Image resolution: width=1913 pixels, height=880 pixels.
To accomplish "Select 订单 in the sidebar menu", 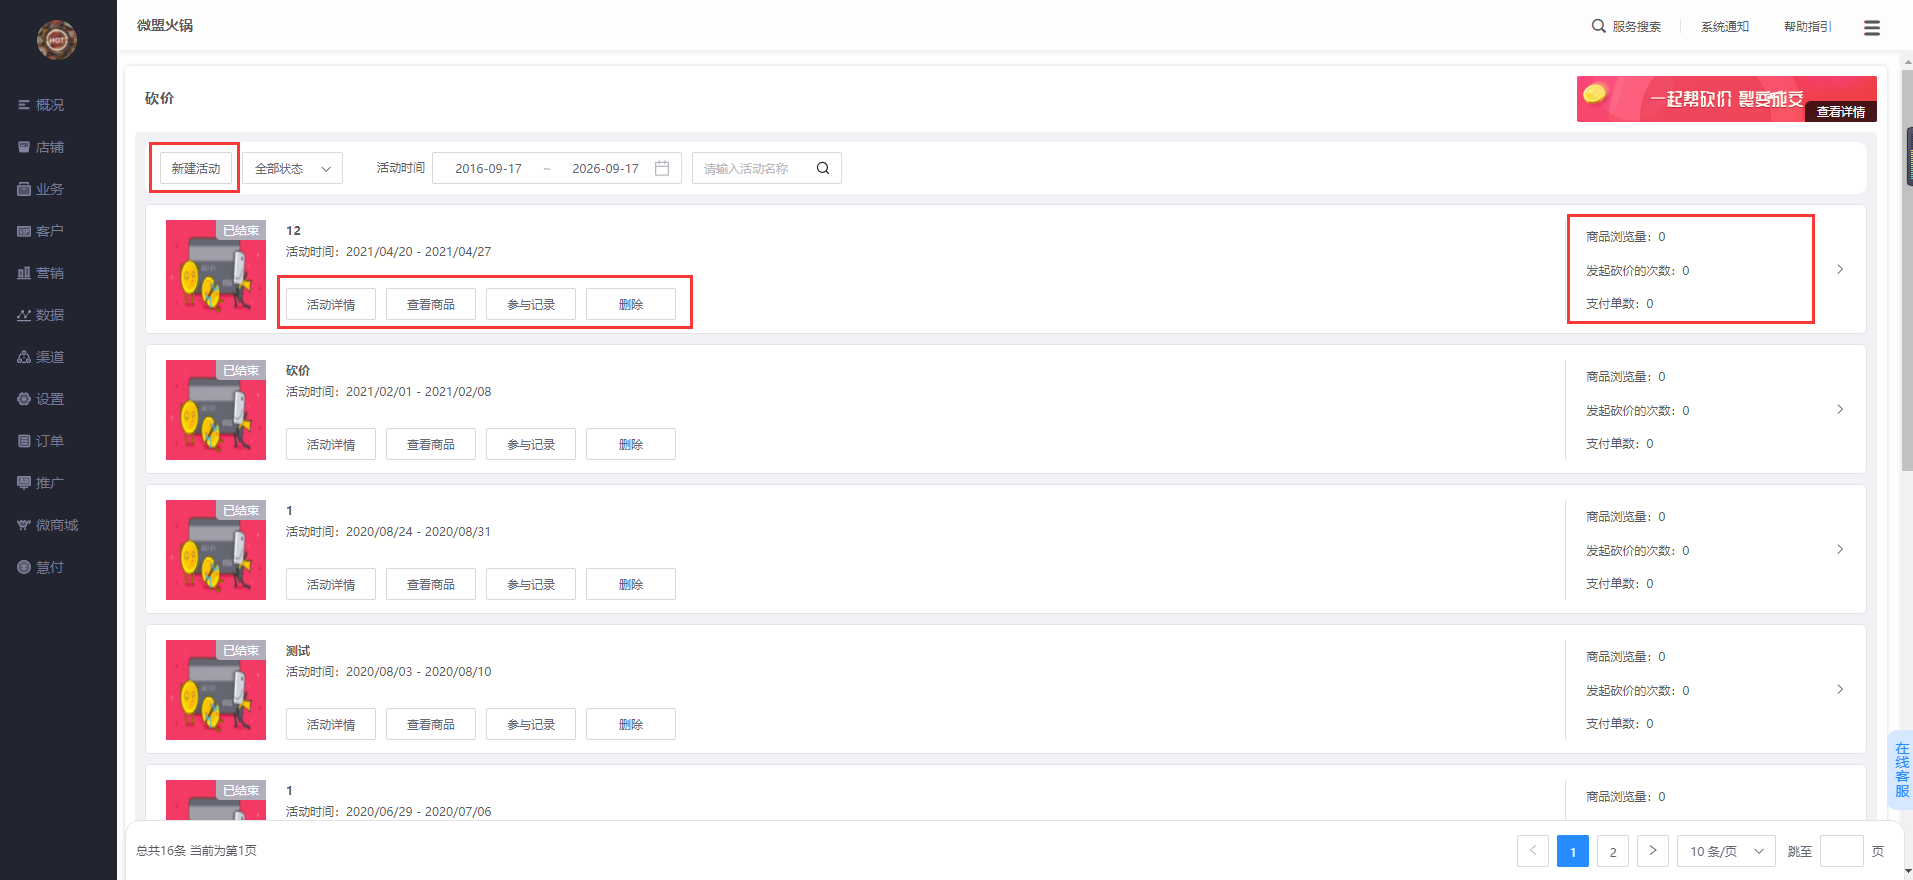I will 41,441.
